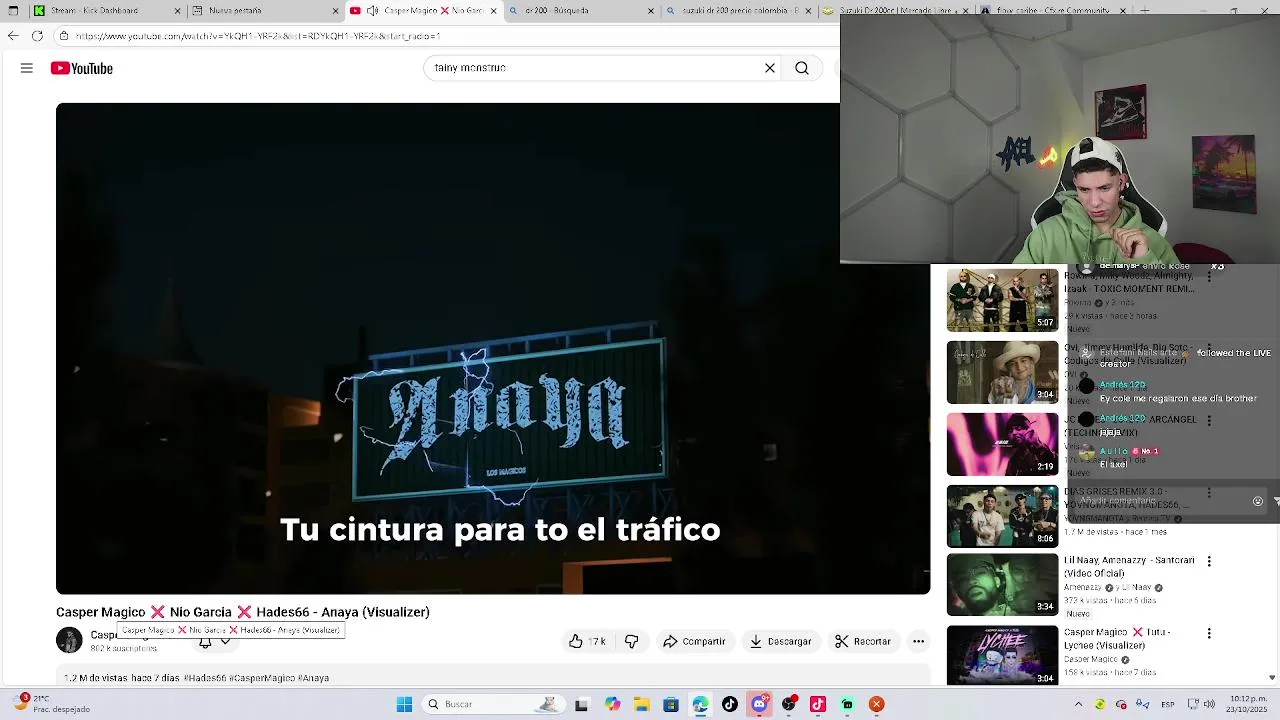The width and height of the screenshot is (1280, 720).
Task: Open the Lil Naay Santcrari thumbnail
Action: (x=1002, y=585)
